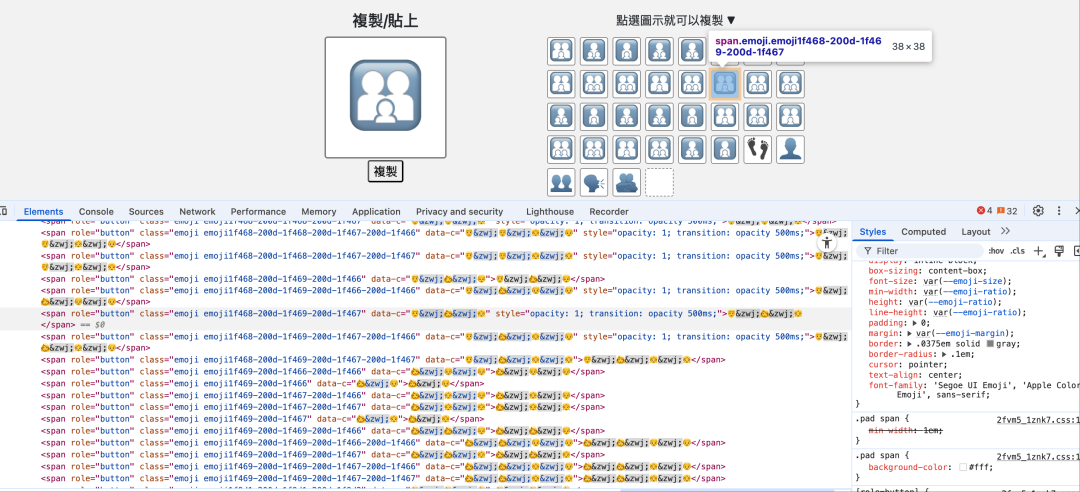Click the empty dashed emoji slot
The image size is (1080, 492).
pyautogui.click(x=659, y=182)
